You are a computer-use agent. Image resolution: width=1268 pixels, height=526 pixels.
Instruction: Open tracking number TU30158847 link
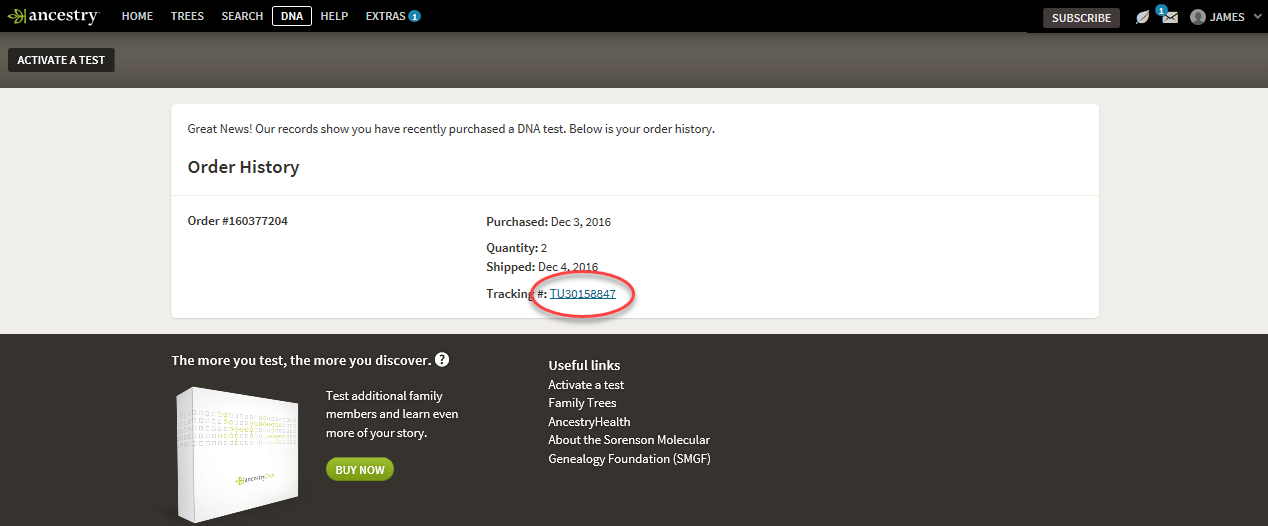[582, 294]
